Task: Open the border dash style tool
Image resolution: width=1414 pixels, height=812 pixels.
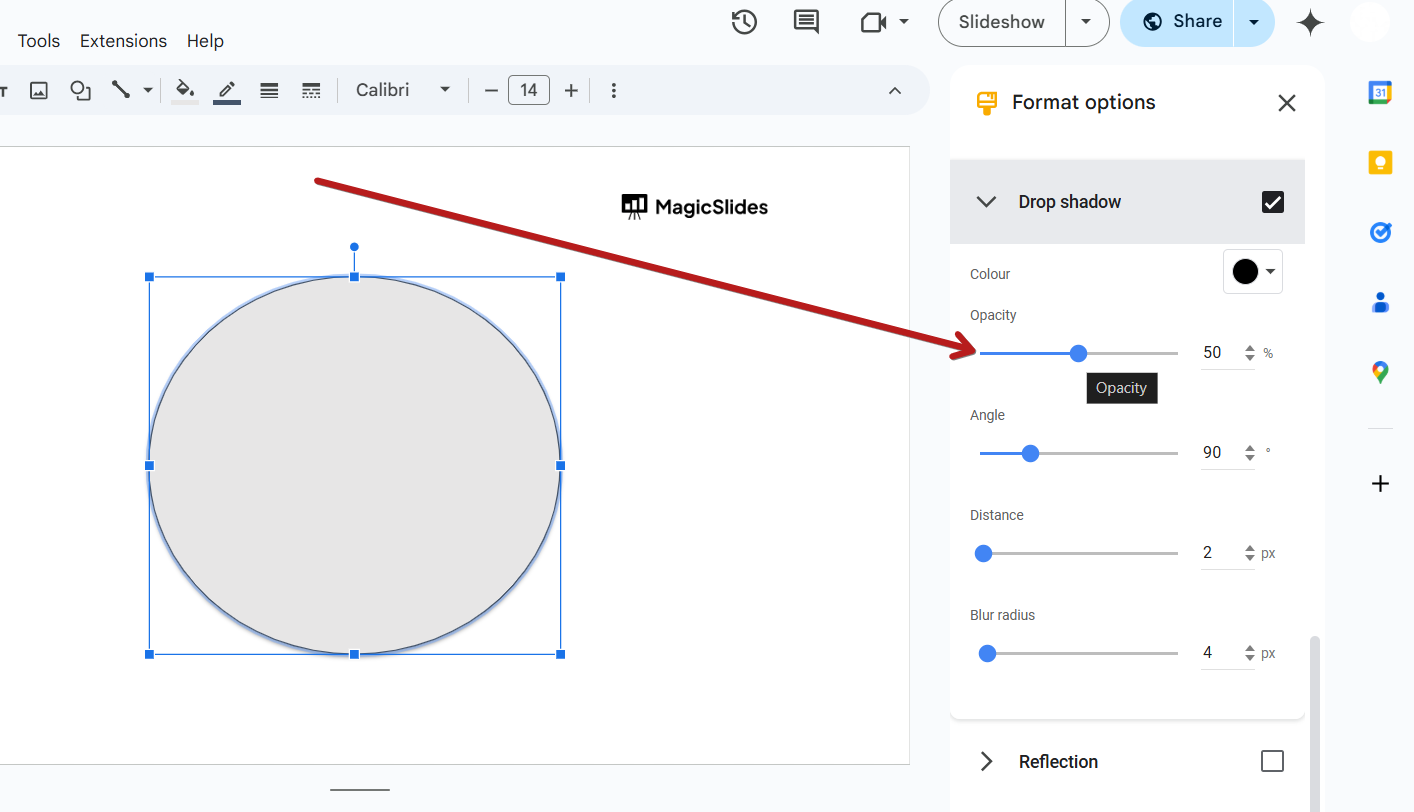Action: click(311, 90)
